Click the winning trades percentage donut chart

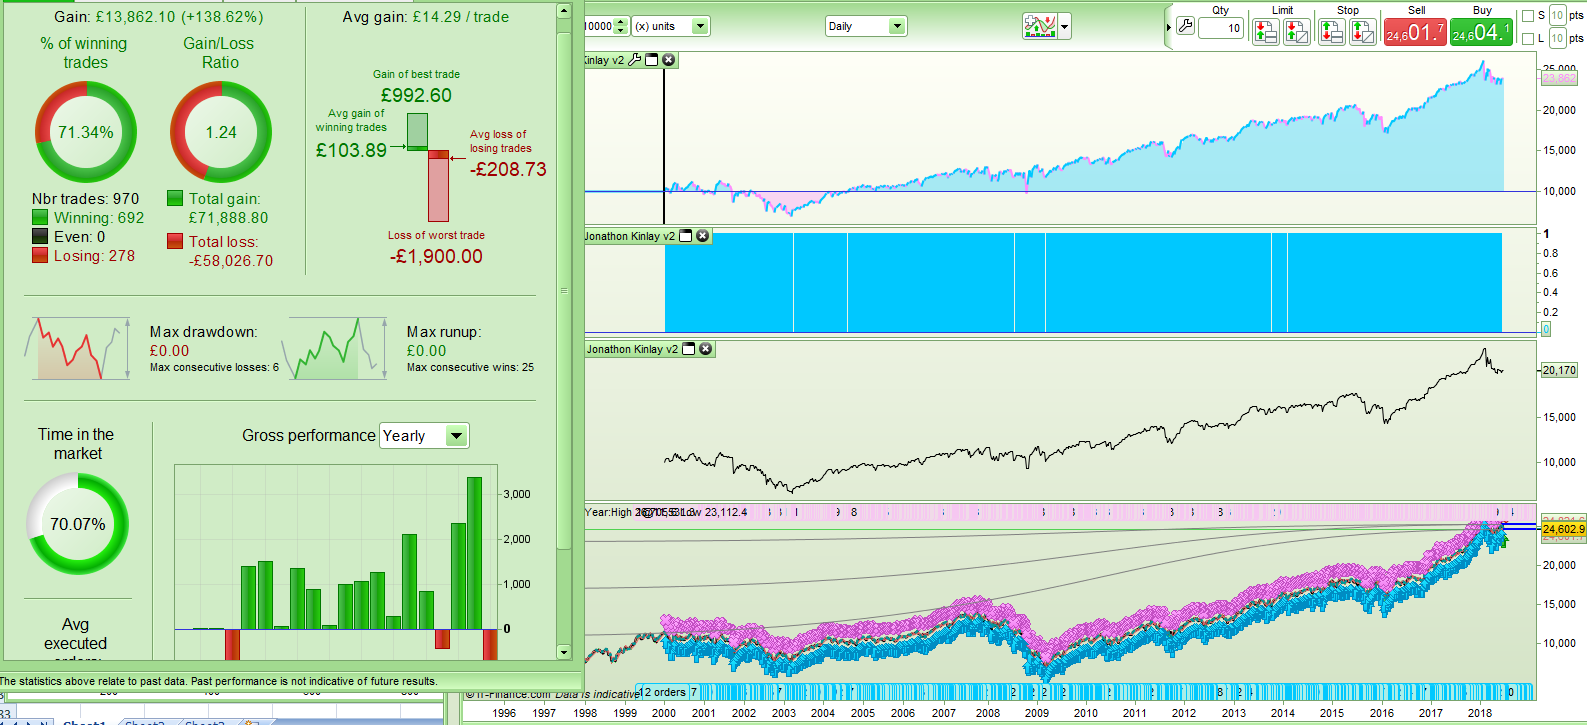[x=86, y=132]
